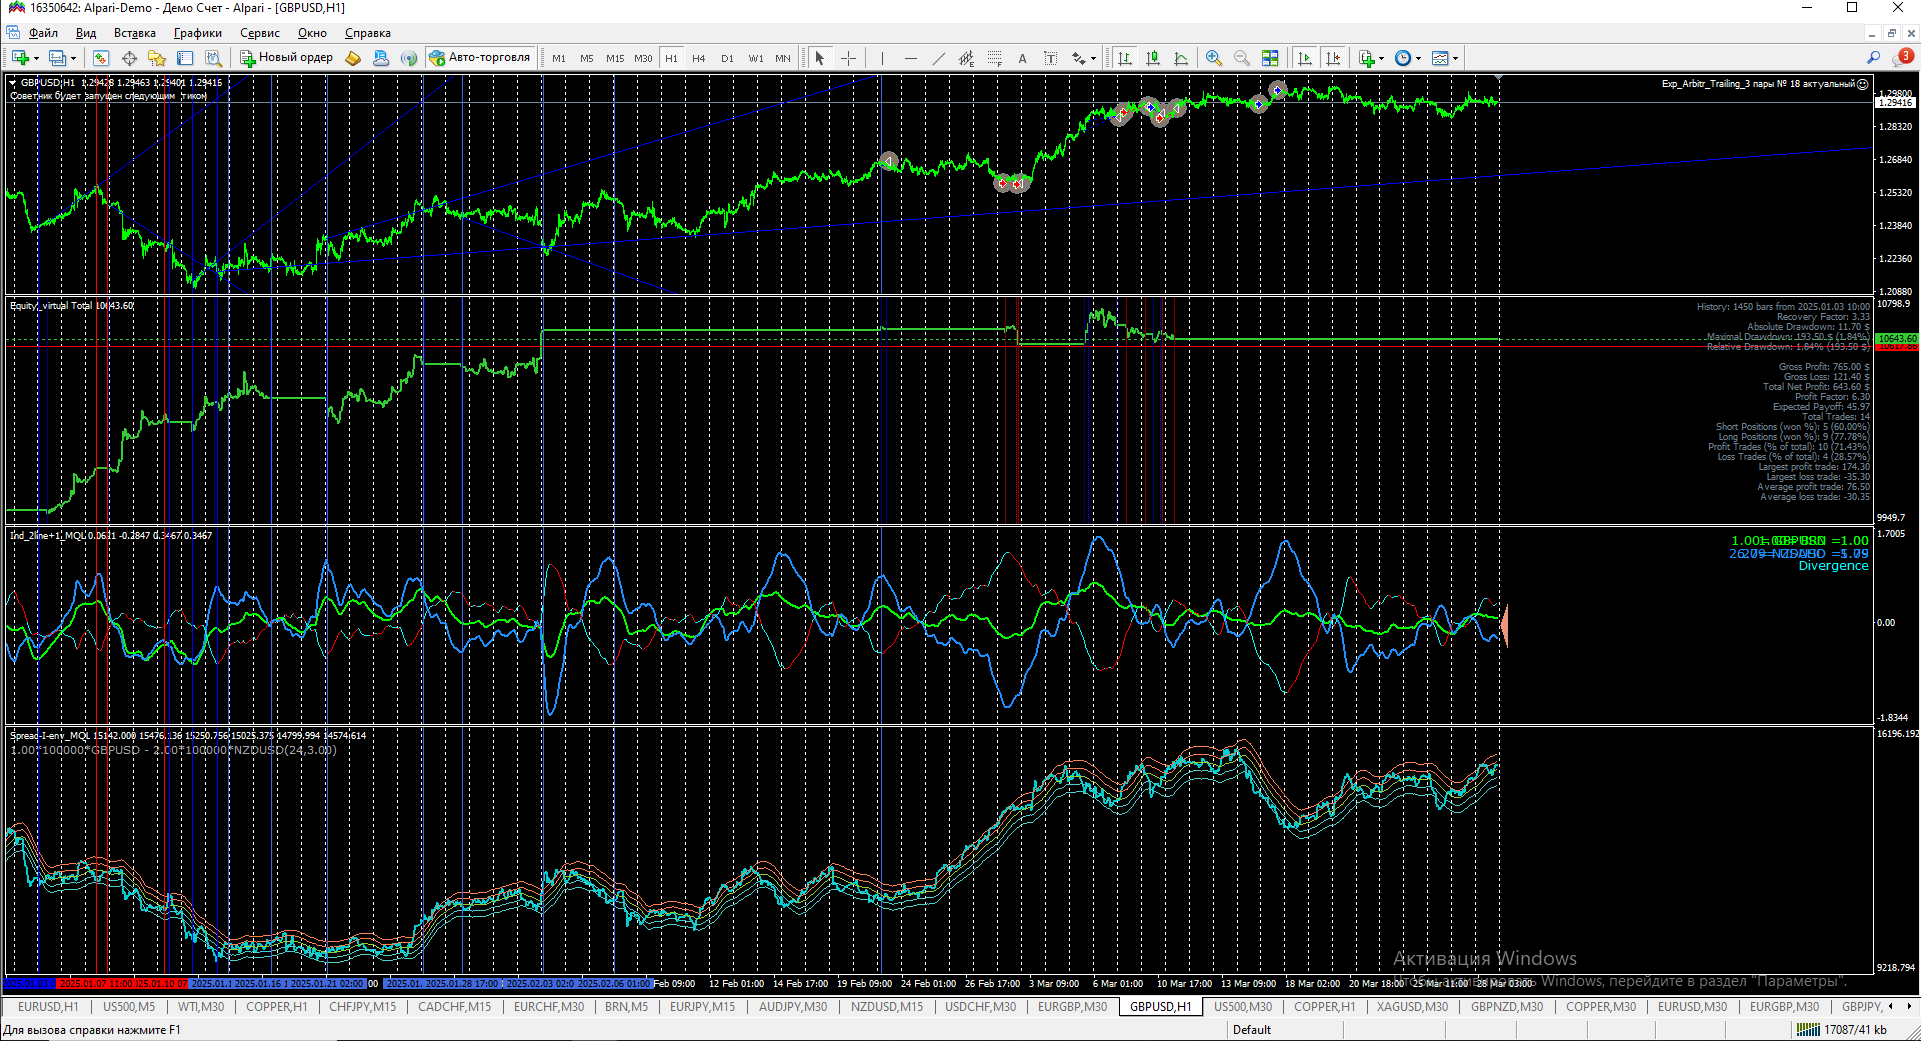This screenshot has width=1921, height=1041.
Task: Show the Market Watch window
Action: click(101, 58)
